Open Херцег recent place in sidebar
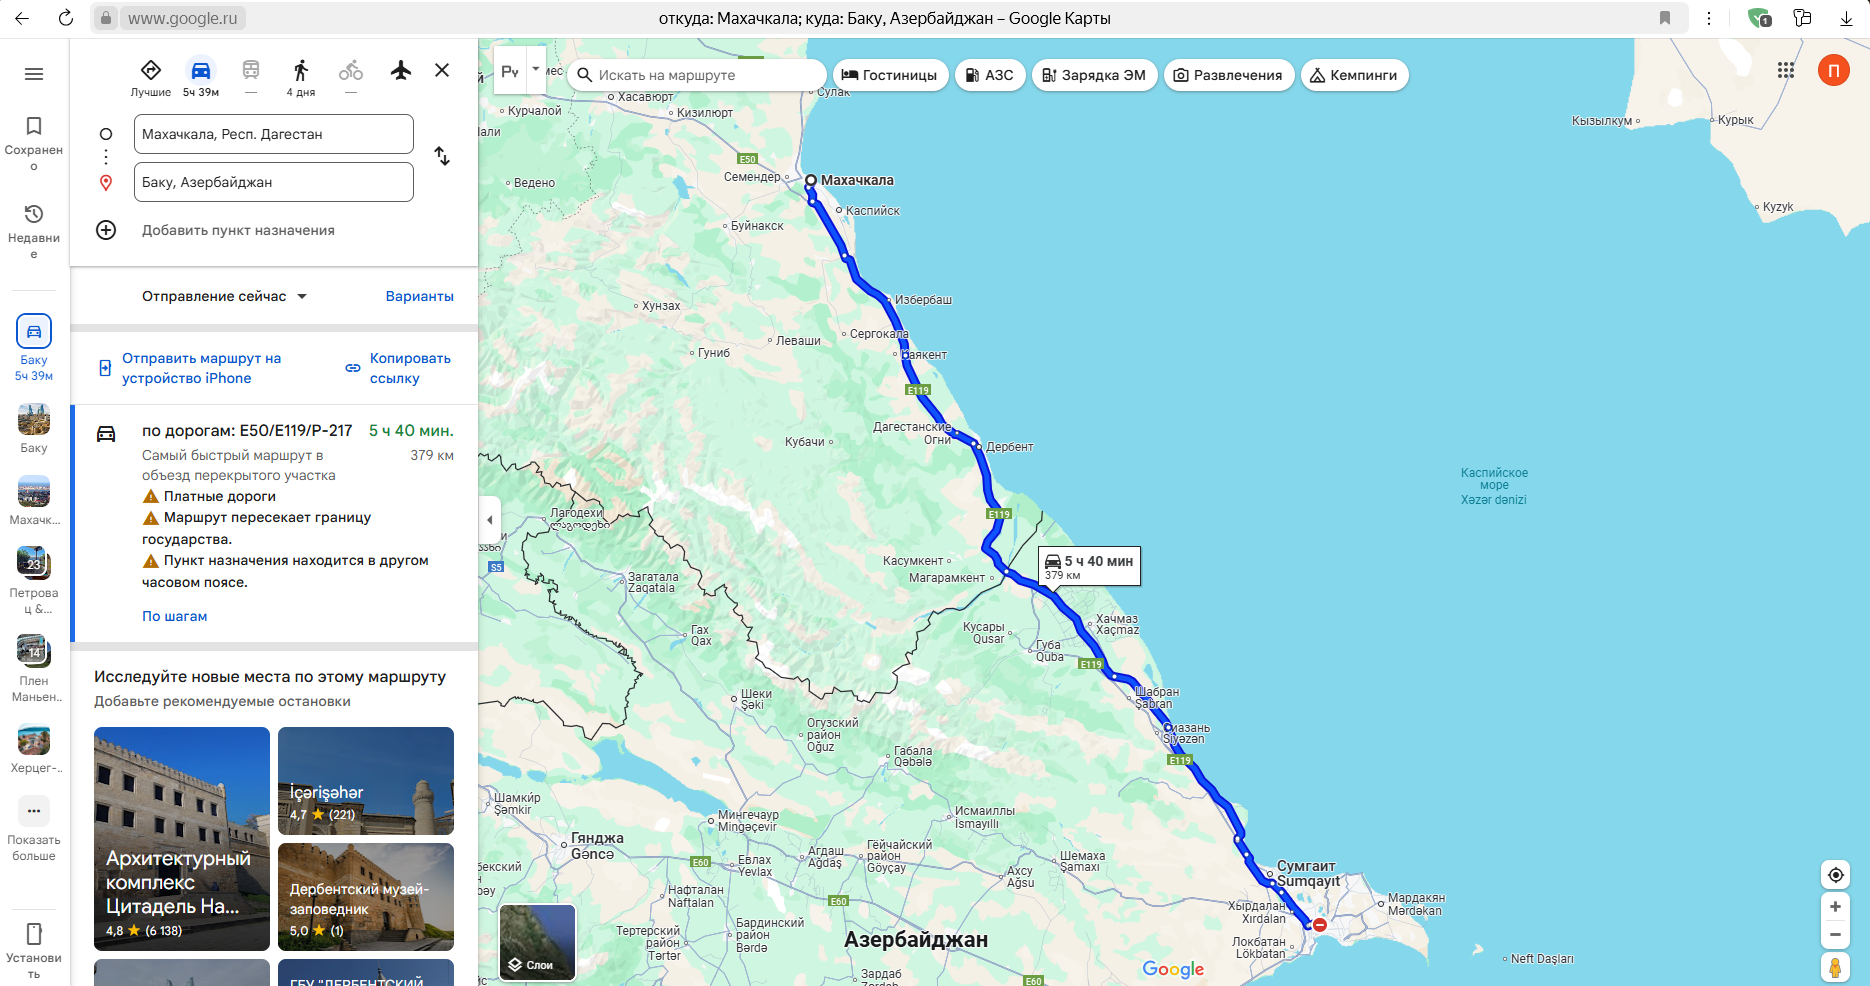The image size is (1870, 986). 34,749
